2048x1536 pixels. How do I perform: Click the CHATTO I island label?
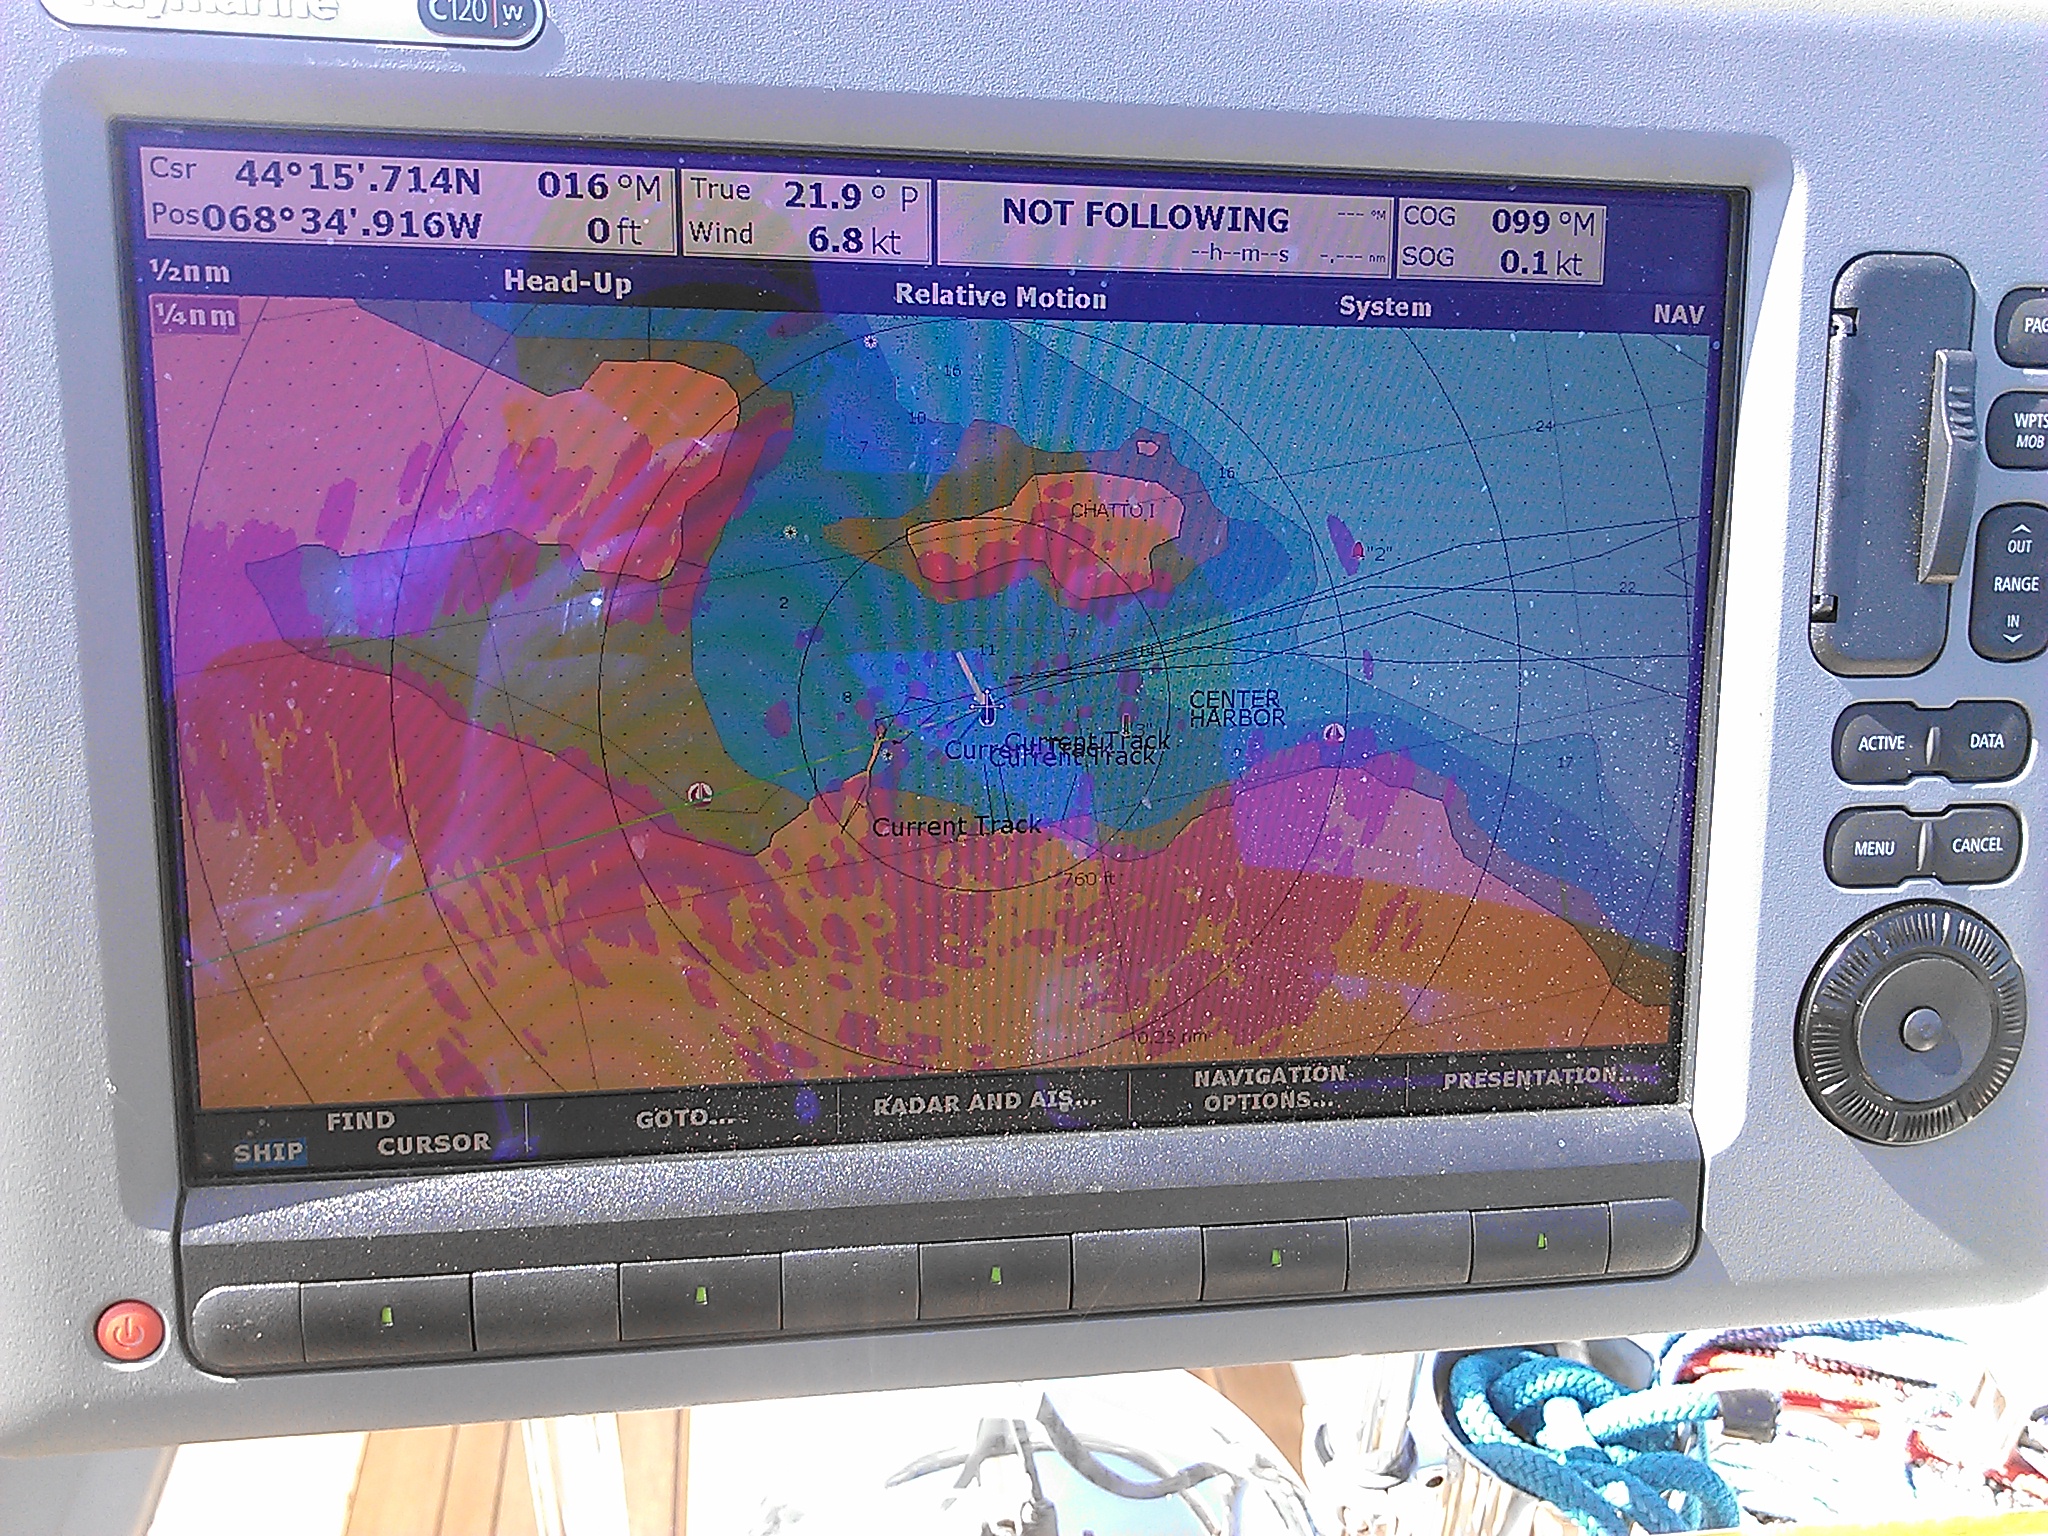(x=1112, y=511)
